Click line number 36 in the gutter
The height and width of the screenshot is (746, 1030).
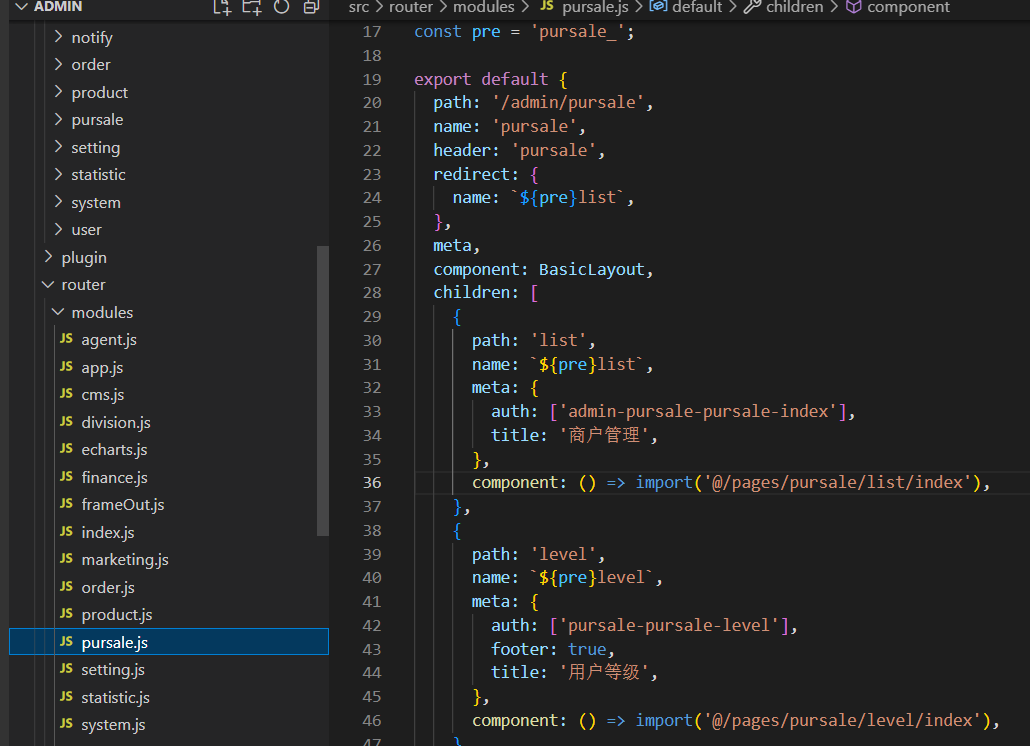point(372,483)
